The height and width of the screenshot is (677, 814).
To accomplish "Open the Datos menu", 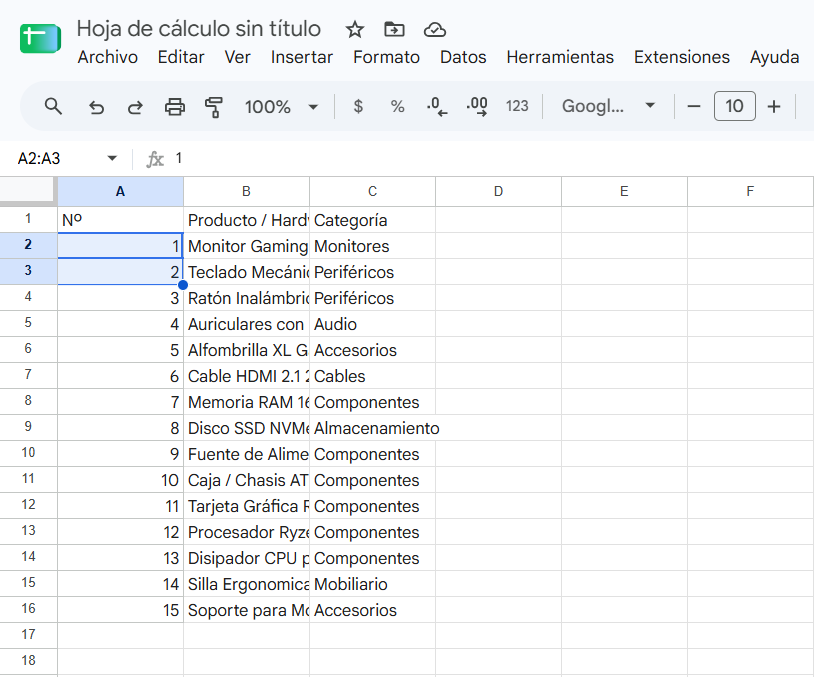I will coord(463,57).
